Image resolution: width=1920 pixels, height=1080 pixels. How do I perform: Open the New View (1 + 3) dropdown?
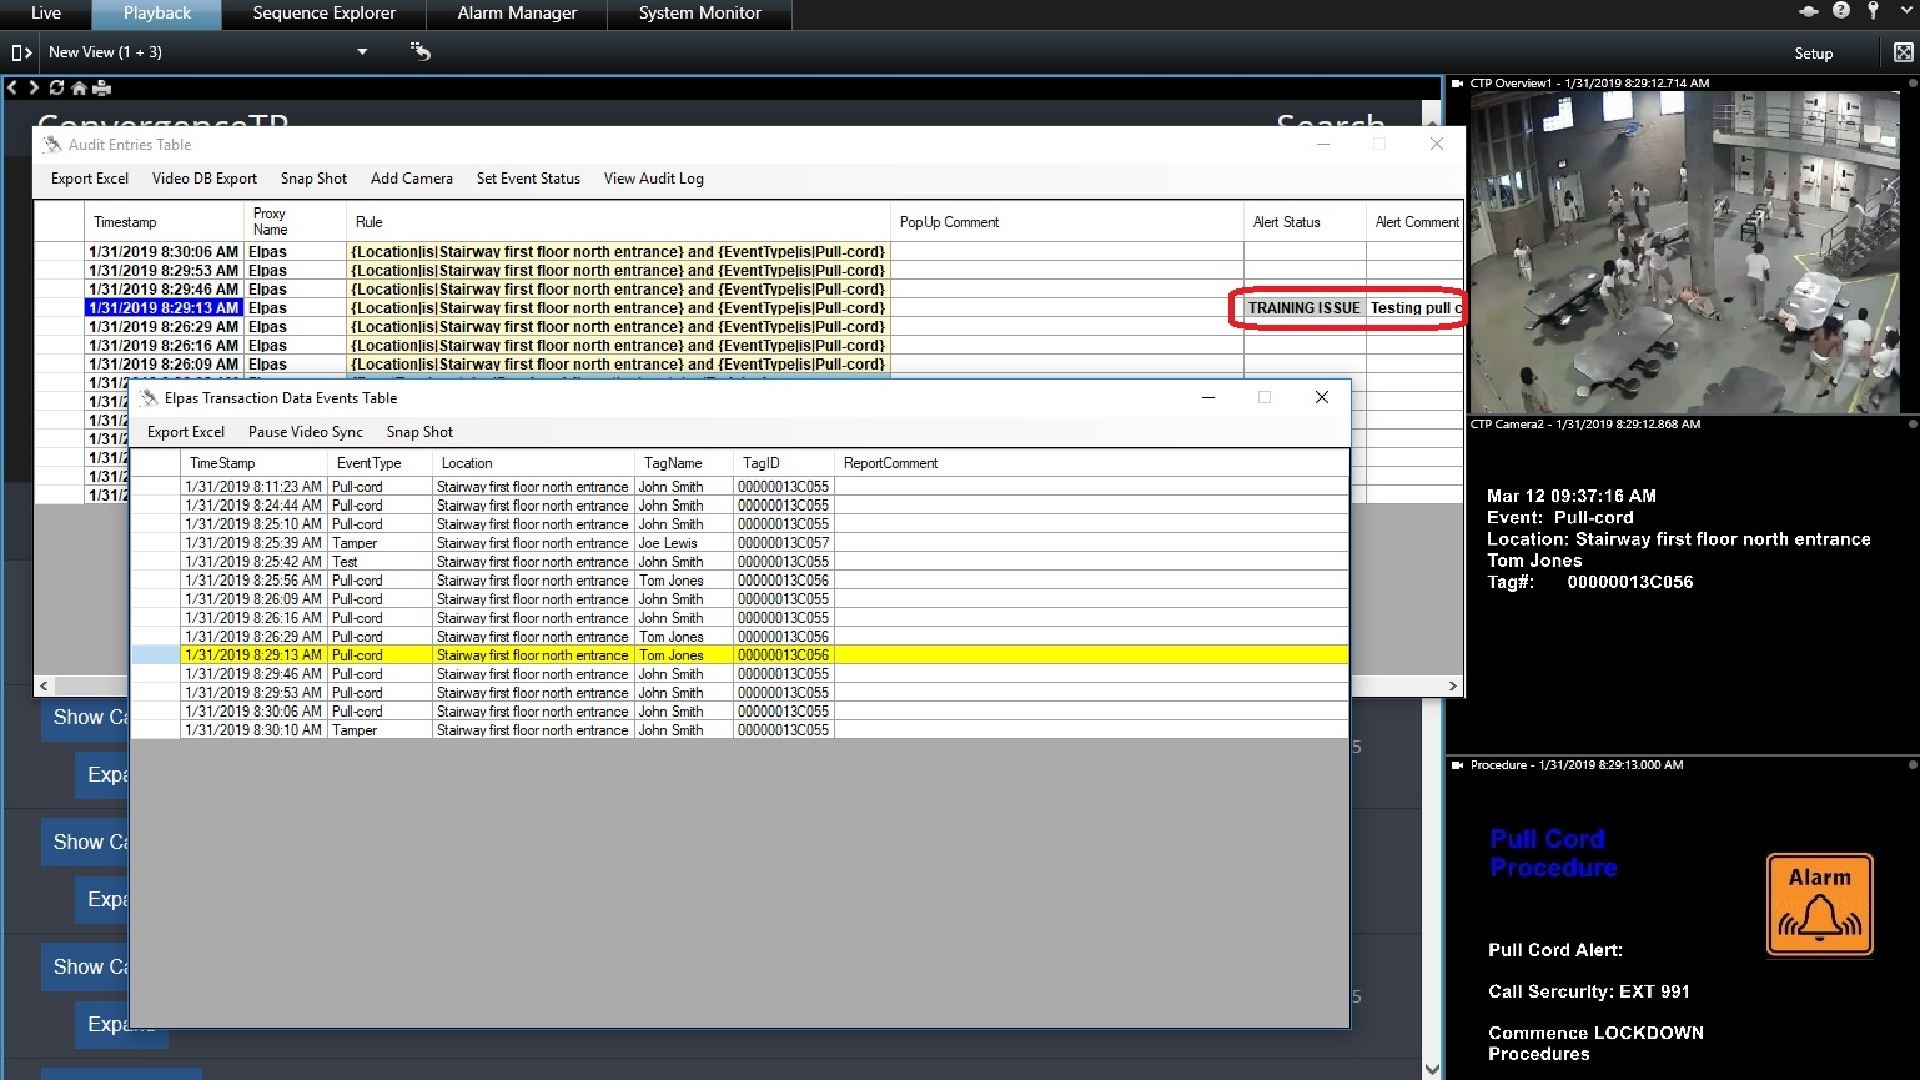(x=362, y=52)
